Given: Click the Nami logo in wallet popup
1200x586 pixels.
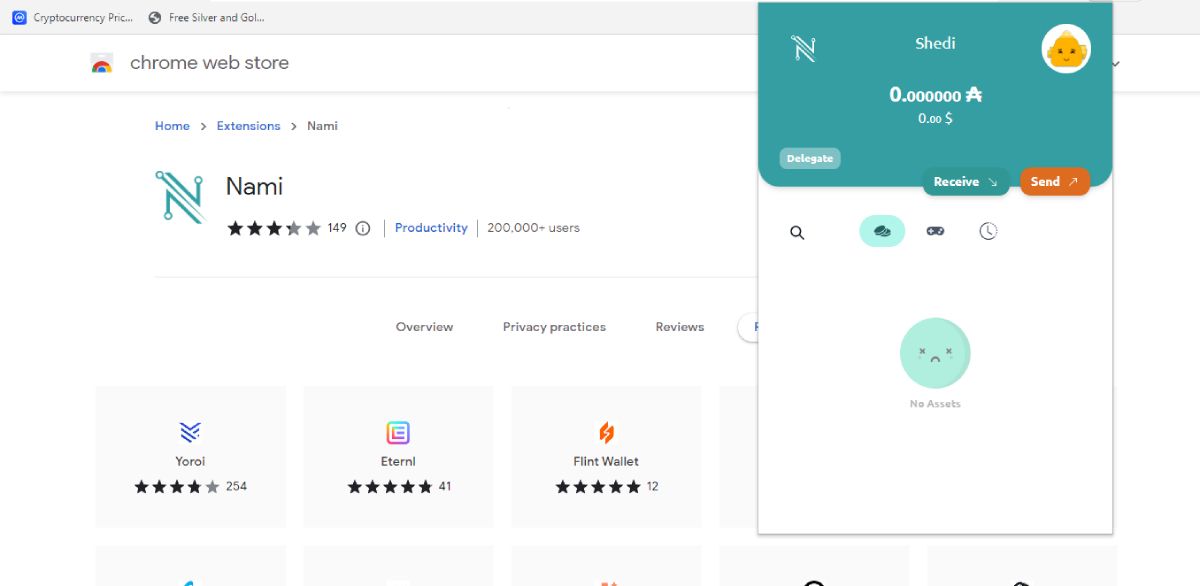Looking at the screenshot, I should coord(804,48).
